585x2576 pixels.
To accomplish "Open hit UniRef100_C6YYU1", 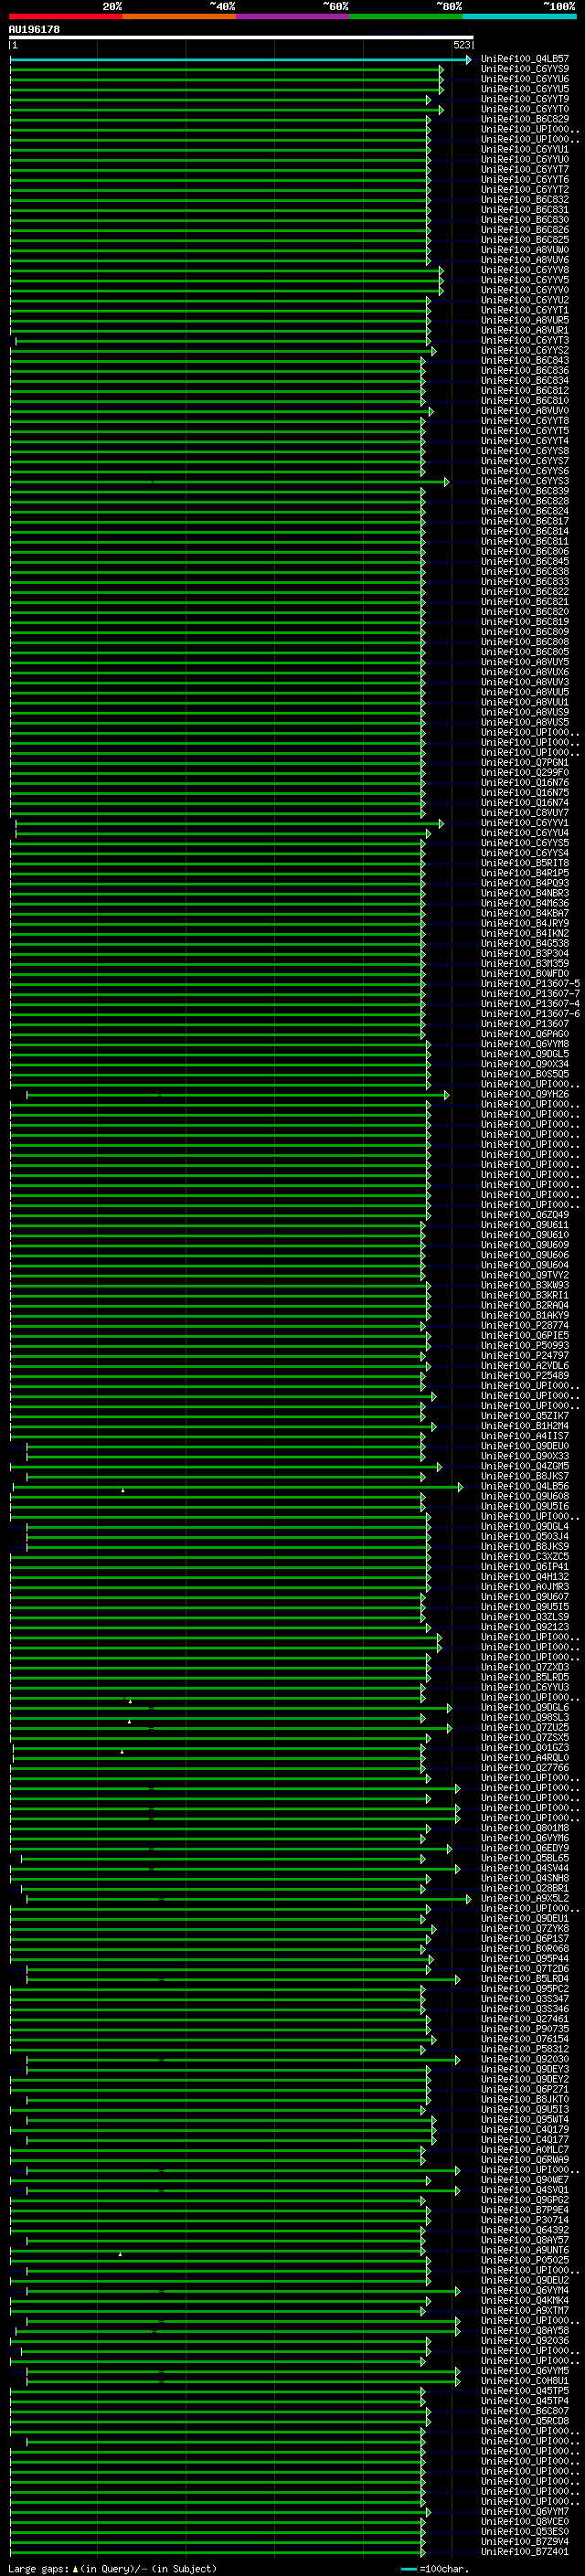I will (525, 149).
